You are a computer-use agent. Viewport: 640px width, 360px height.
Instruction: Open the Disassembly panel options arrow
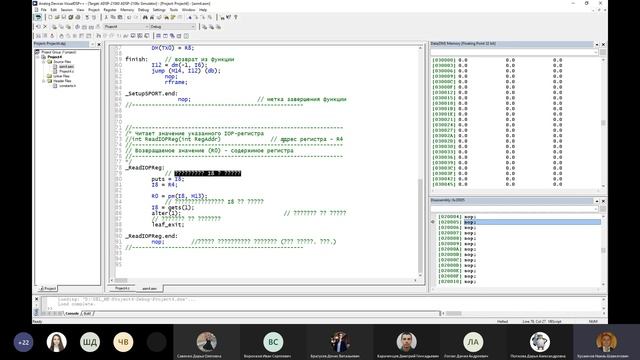coord(597,201)
